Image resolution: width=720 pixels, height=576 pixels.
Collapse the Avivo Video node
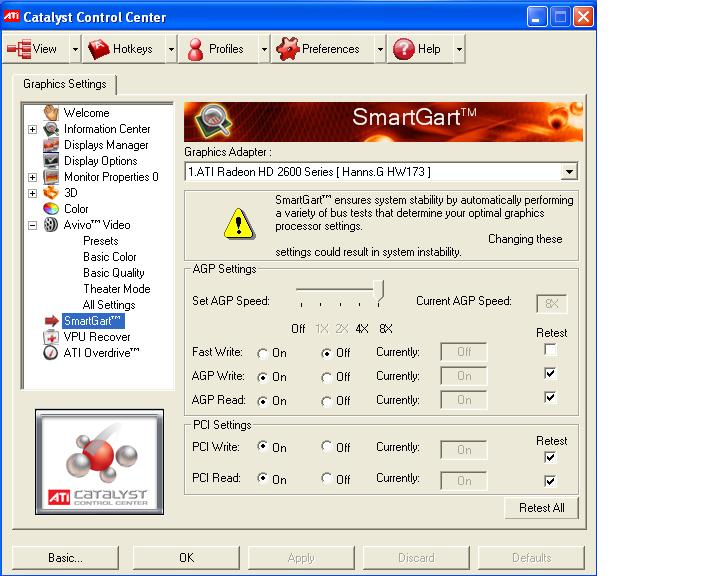[x=32, y=226]
